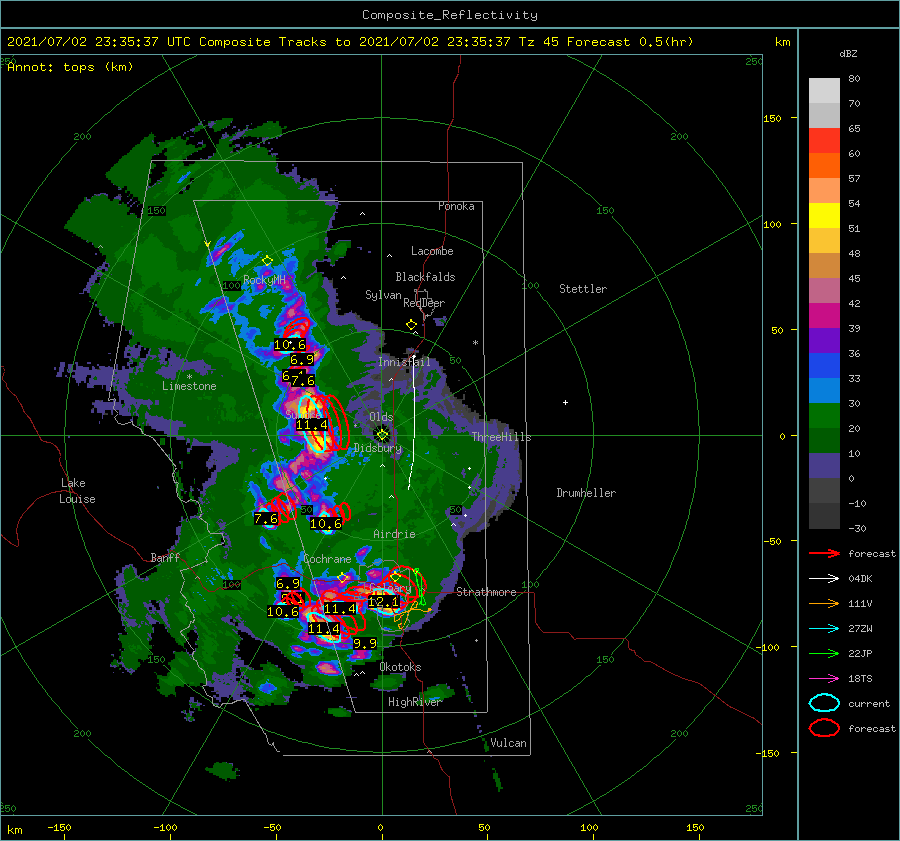Click the 9.9 storm top label
The image size is (900, 841).
pyautogui.click(x=364, y=643)
